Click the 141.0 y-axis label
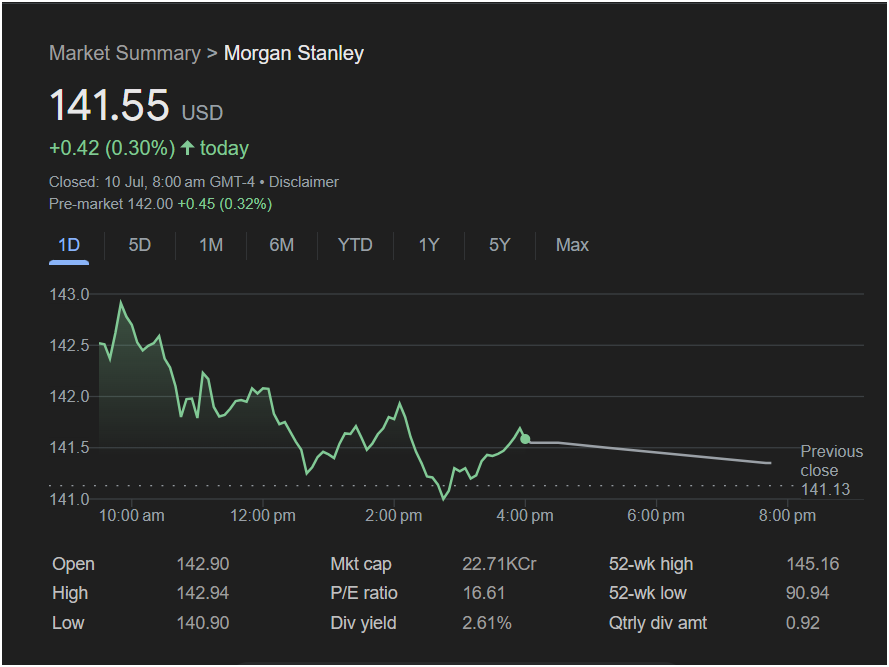This screenshot has width=889, height=667. [x=69, y=499]
